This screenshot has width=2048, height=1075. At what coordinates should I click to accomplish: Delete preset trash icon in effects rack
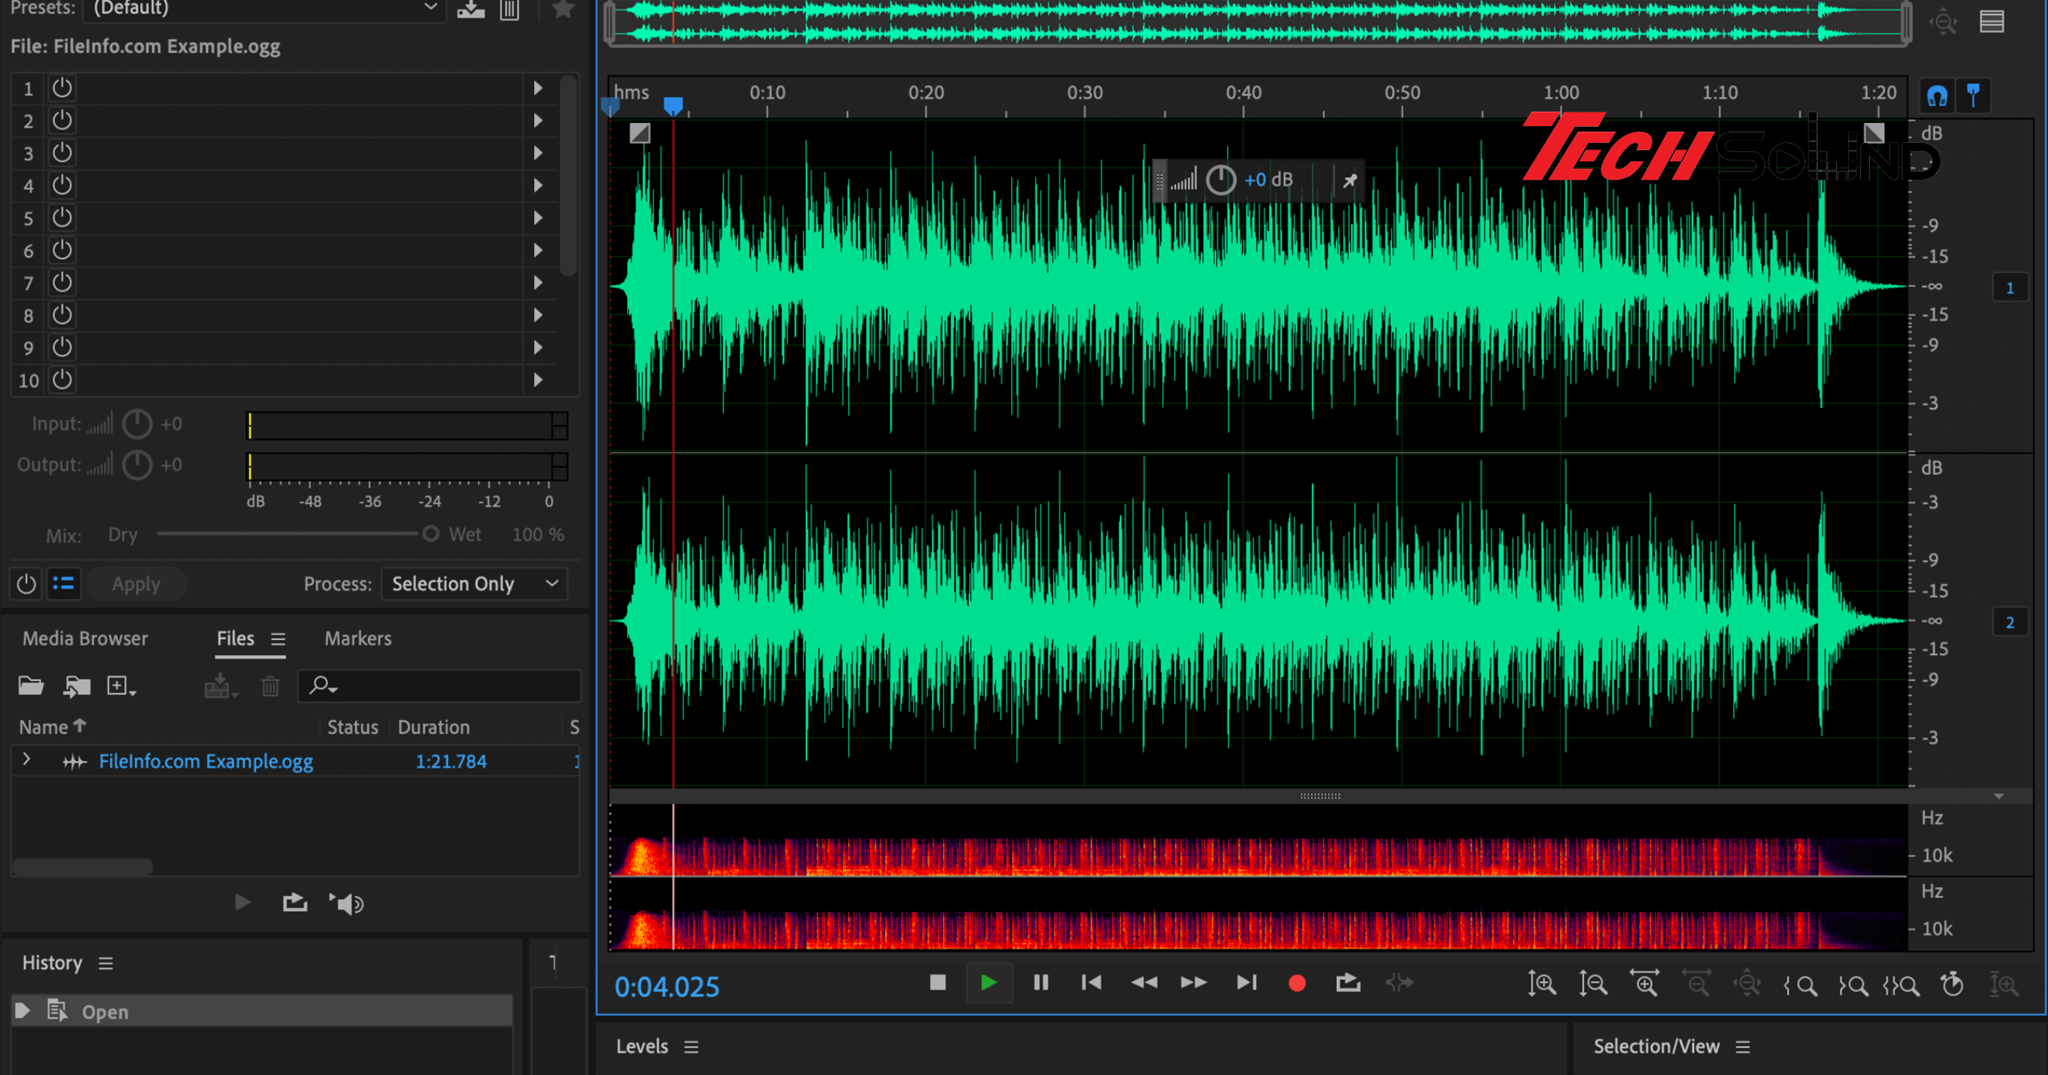(510, 9)
